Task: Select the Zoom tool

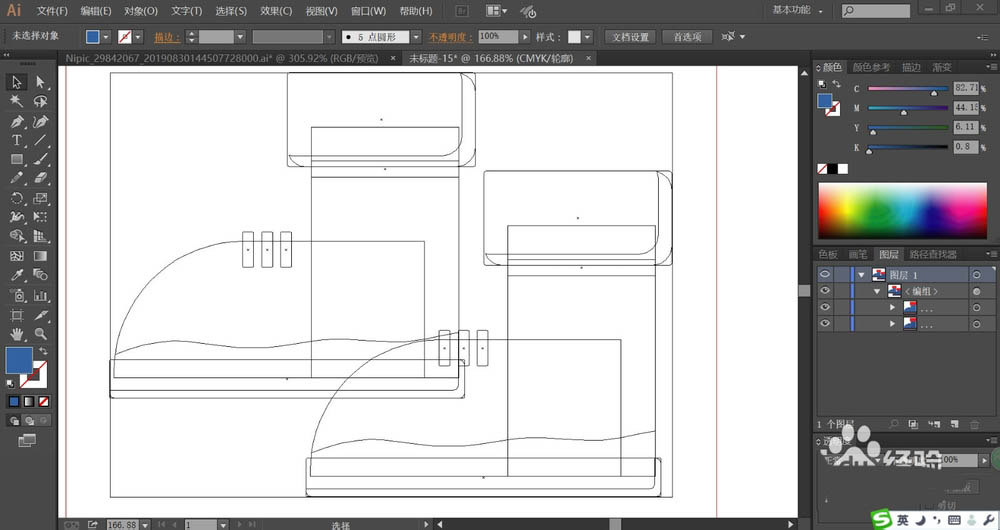Action: click(x=40, y=333)
